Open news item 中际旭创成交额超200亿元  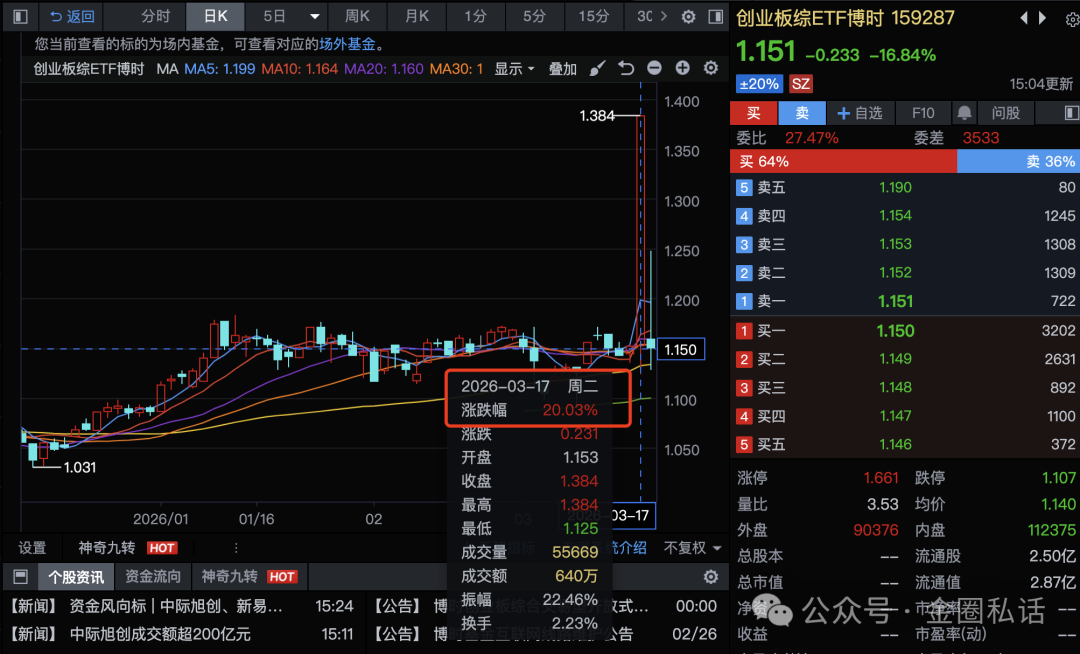[160, 634]
